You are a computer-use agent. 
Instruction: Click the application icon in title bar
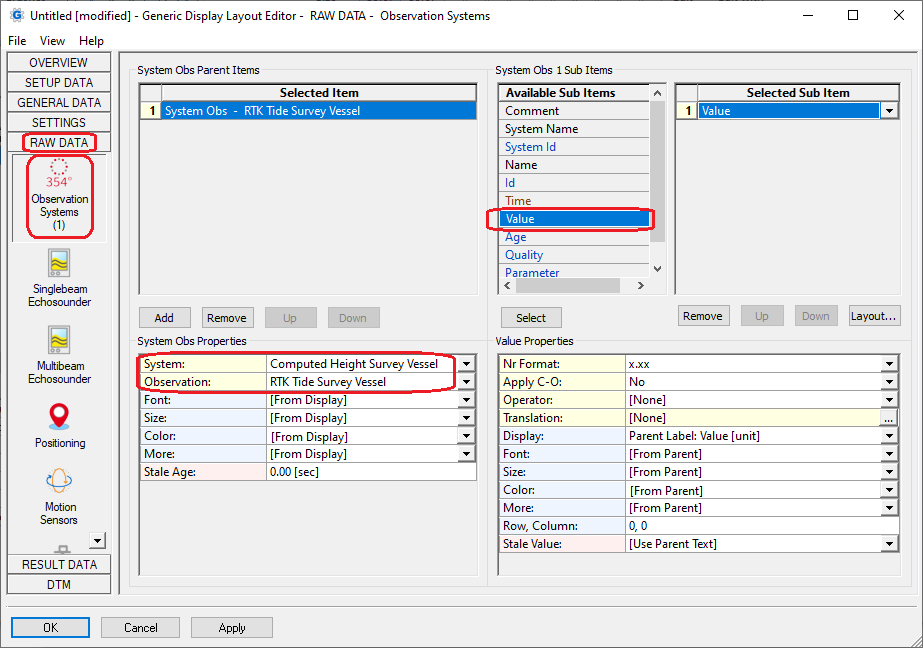(x=16, y=16)
